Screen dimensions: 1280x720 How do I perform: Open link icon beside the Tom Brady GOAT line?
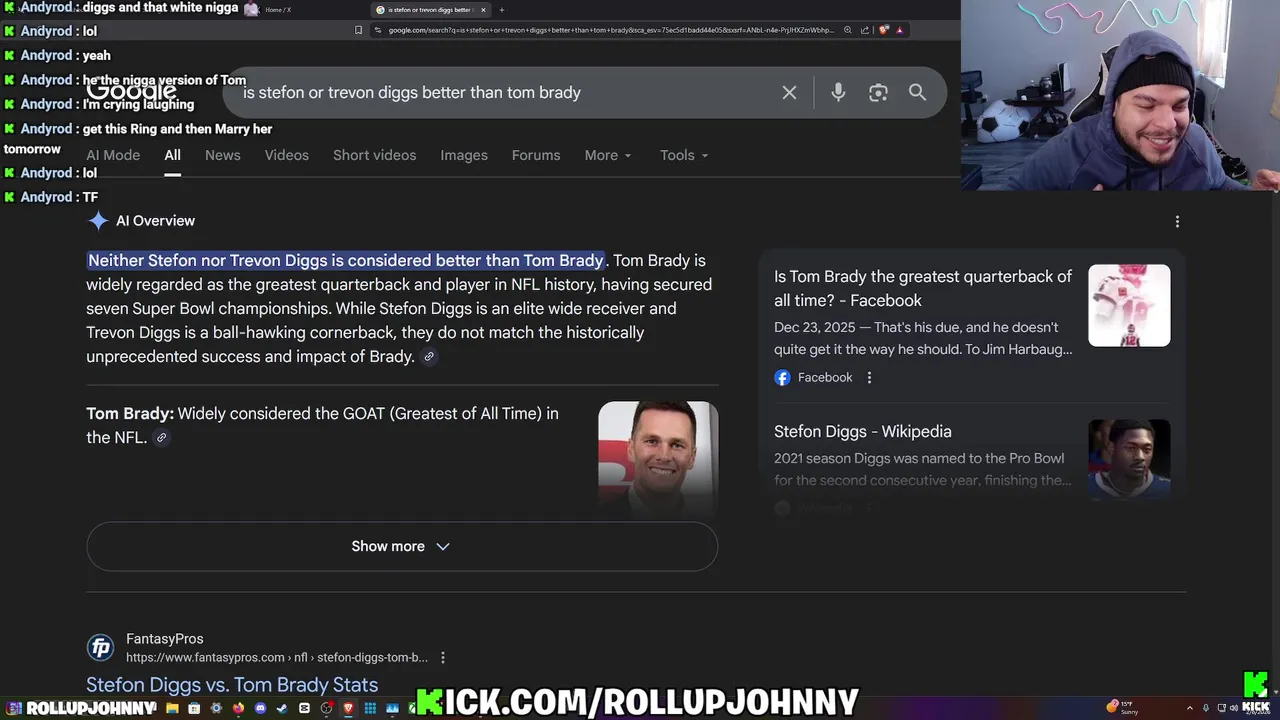point(161,437)
